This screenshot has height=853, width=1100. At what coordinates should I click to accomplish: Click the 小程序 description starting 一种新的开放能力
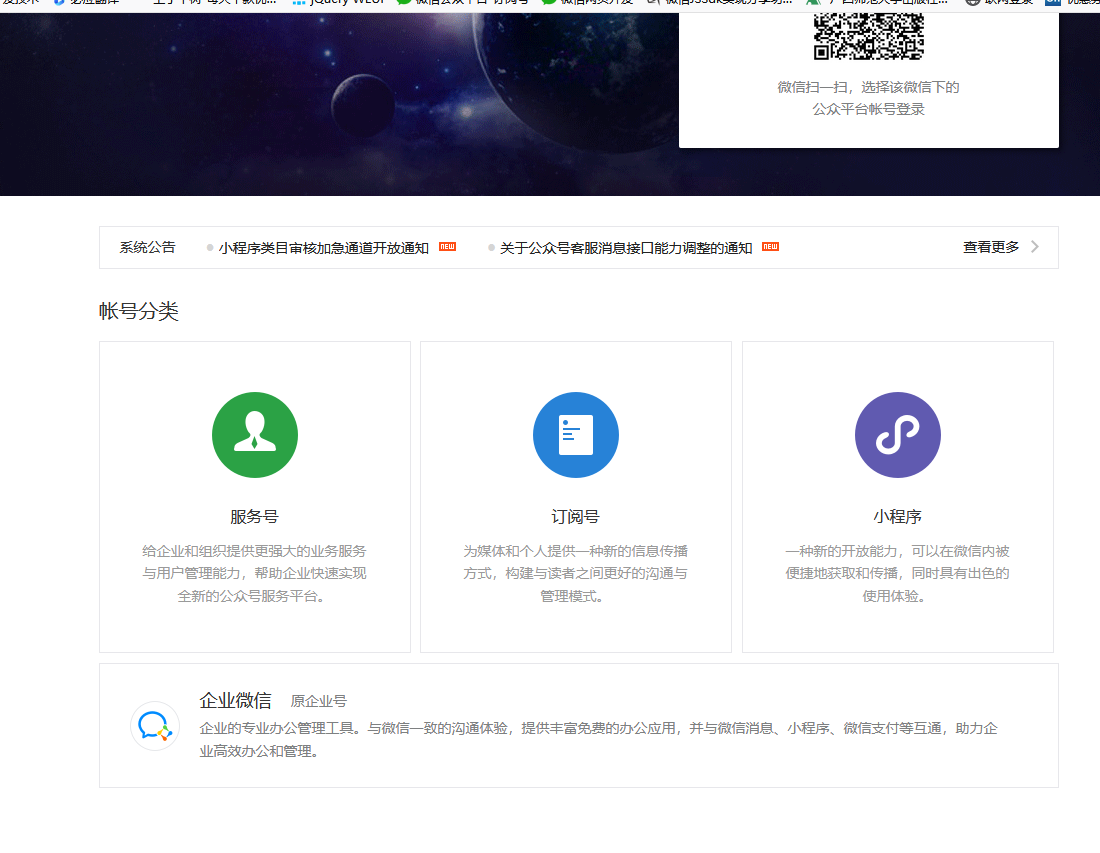(x=897, y=574)
